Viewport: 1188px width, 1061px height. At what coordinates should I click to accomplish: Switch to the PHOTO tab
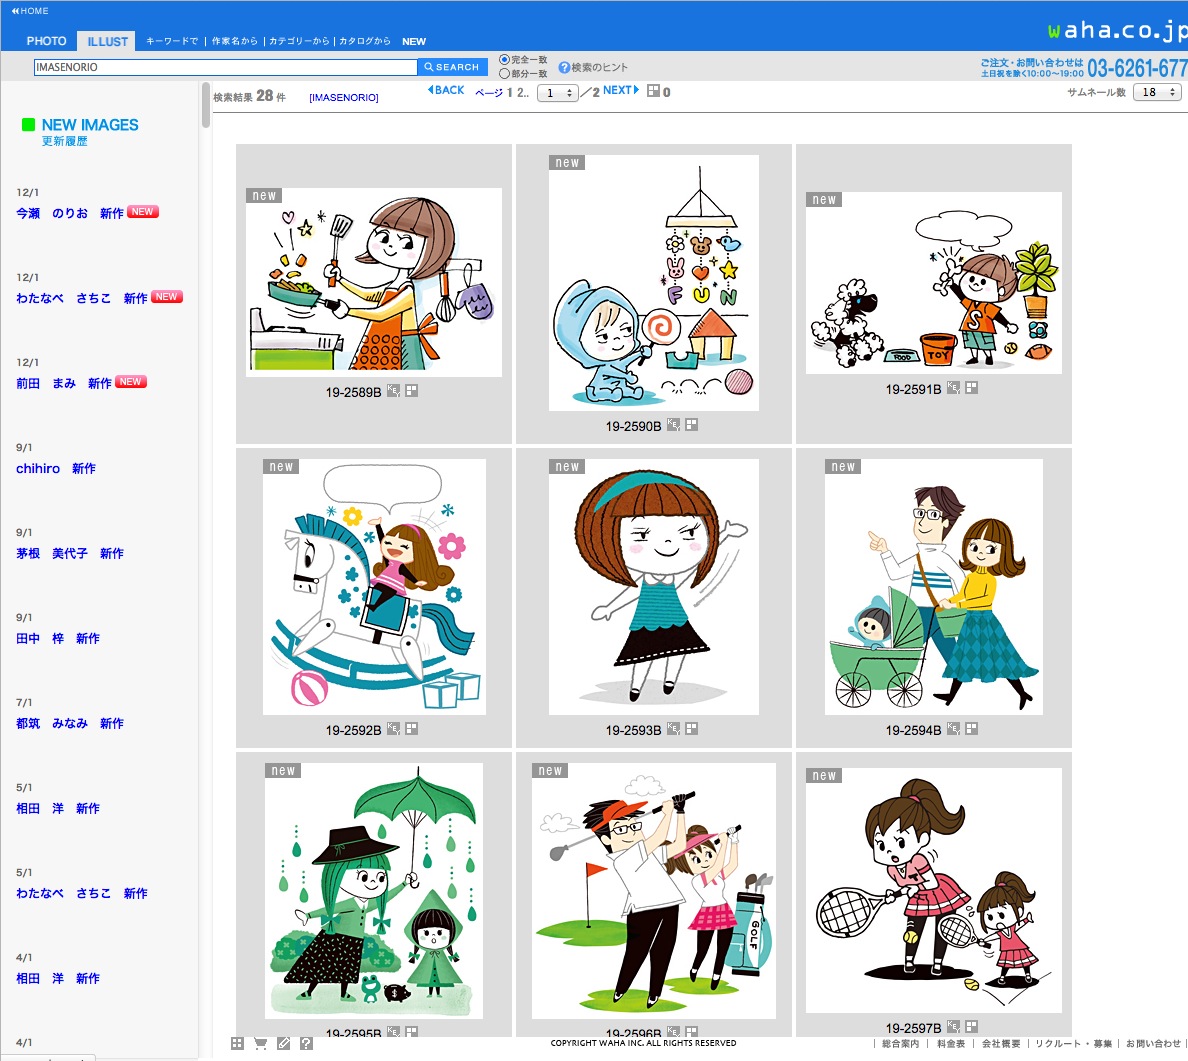(x=46, y=41)
